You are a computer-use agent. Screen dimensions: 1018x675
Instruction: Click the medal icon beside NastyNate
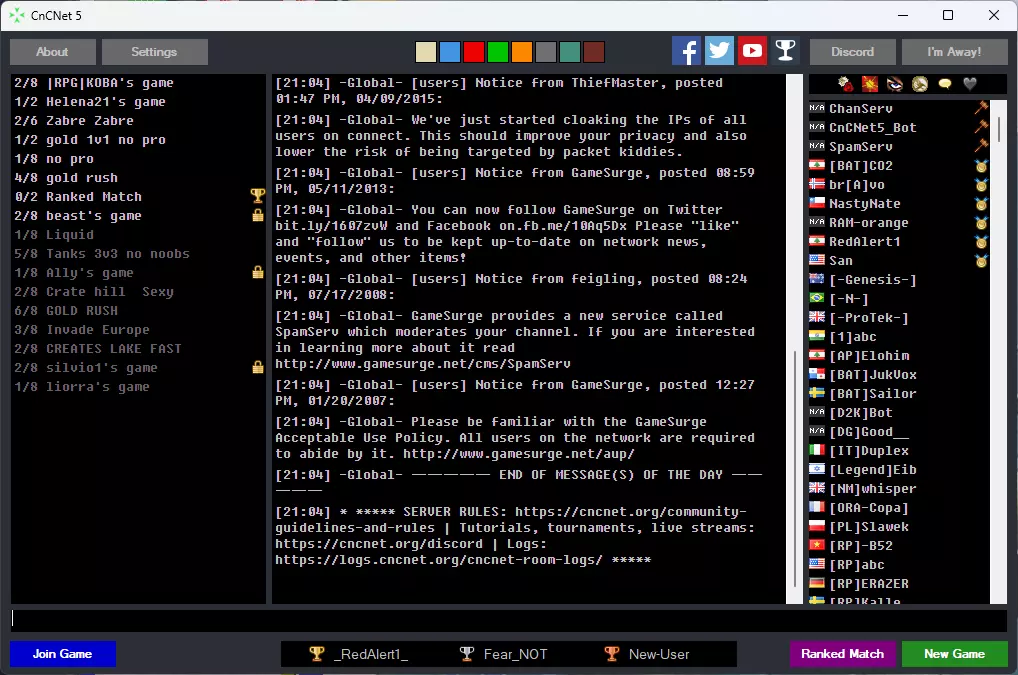coord(981,204)
